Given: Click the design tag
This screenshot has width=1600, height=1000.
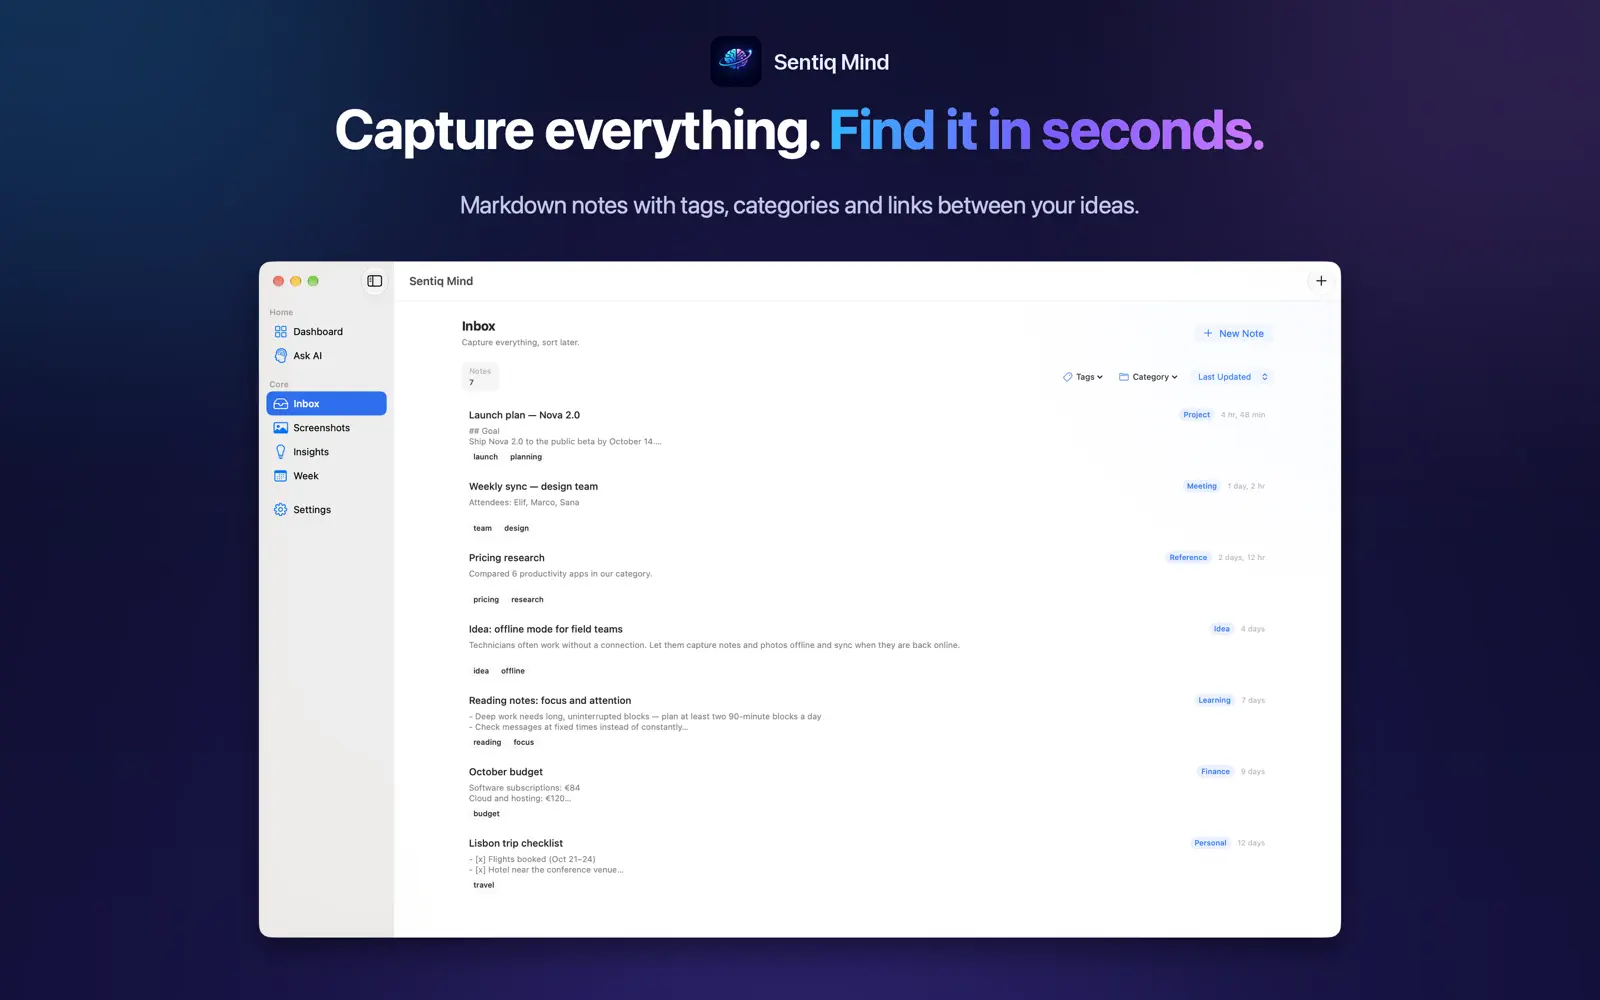Looking at the screenshot, I should pos(516,528).
